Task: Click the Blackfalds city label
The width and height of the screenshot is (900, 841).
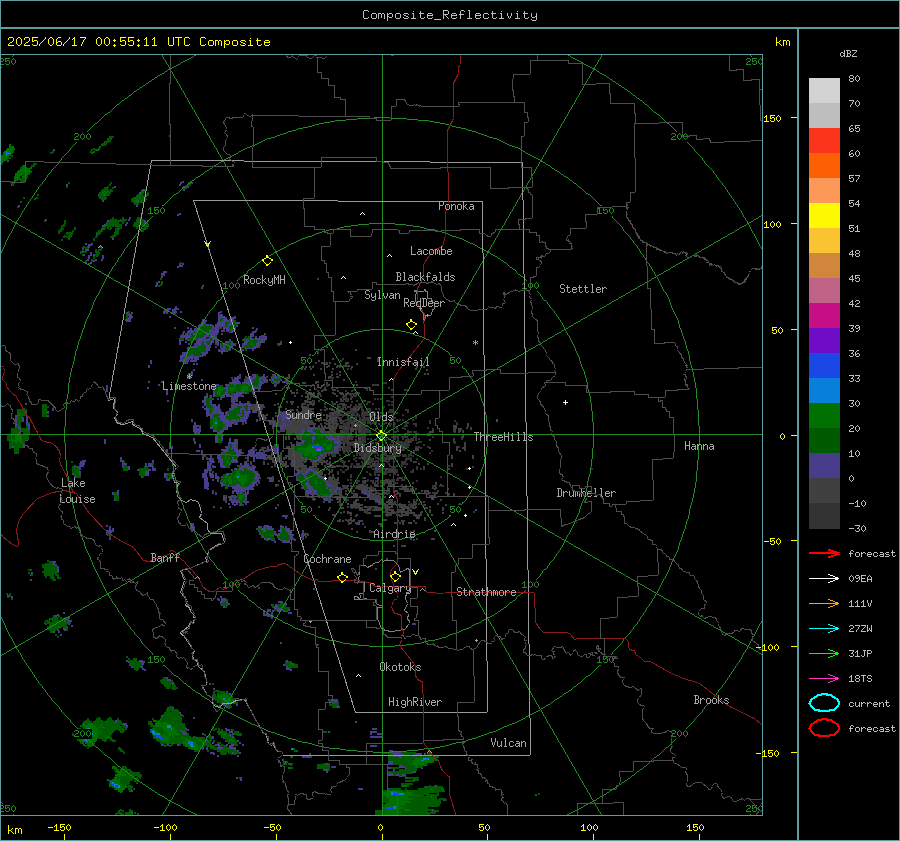Action: [x=425, y=277]
